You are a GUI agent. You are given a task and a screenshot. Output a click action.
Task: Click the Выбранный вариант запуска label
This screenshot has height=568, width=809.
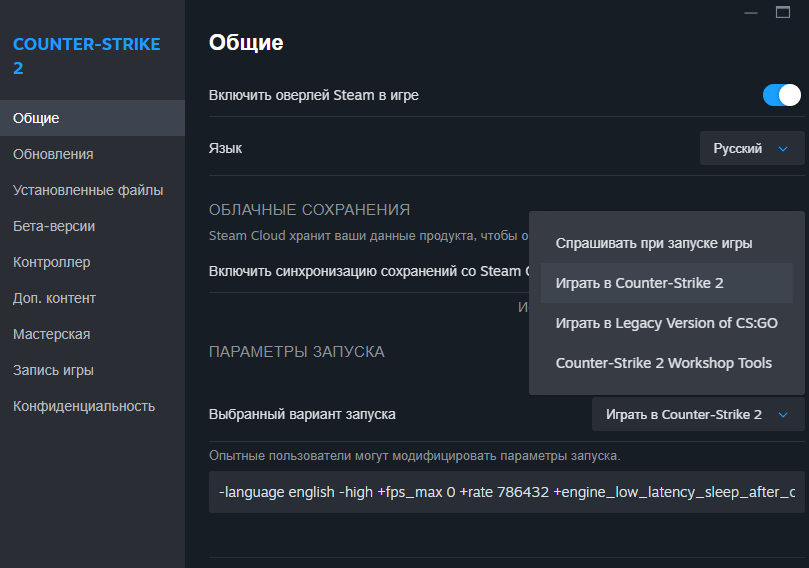tap(302, 414)
